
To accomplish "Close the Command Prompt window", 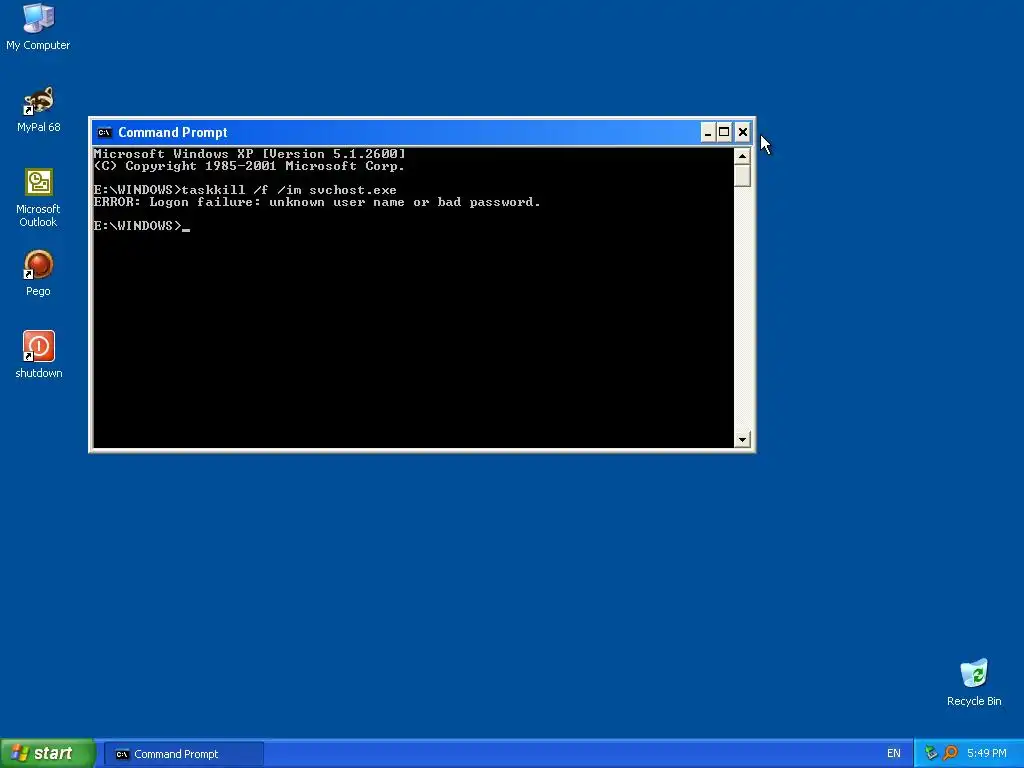I will click(x=743, y=133).
